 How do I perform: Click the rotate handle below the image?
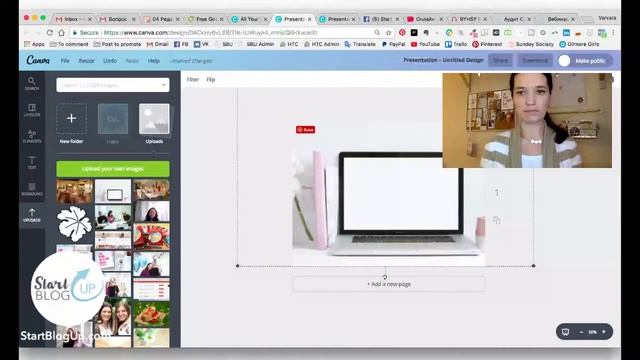384,277
